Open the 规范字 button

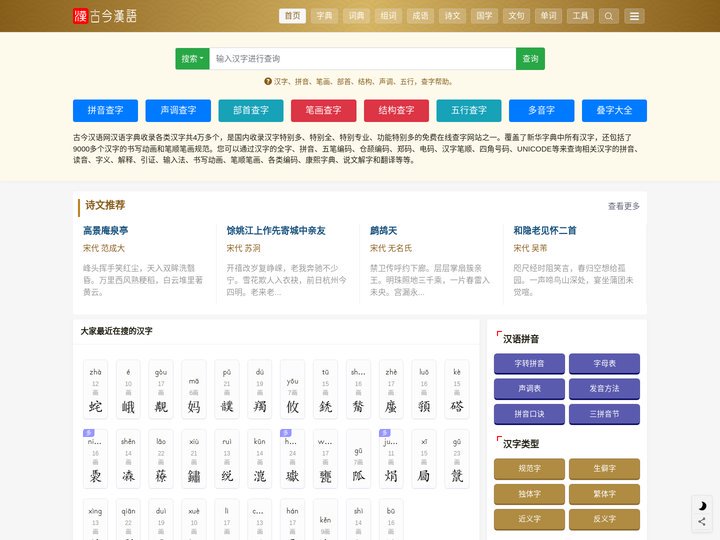pyautogui.click(x=529, y=469)
